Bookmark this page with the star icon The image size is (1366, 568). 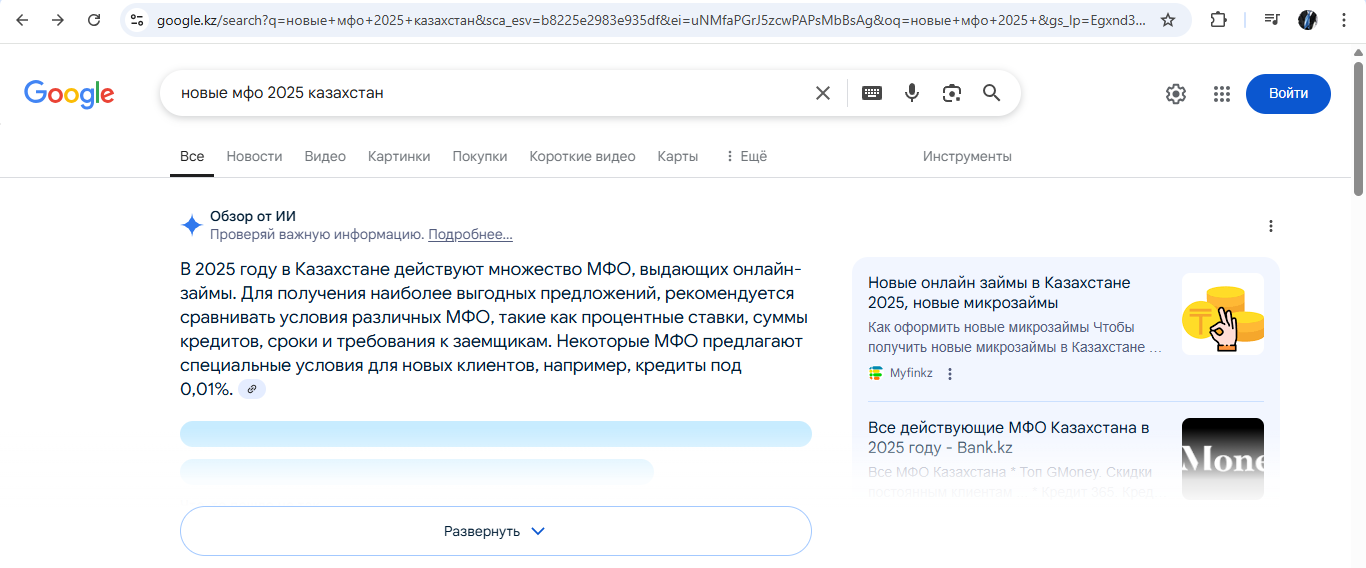pyautogui.click(x=1168, y=20)
